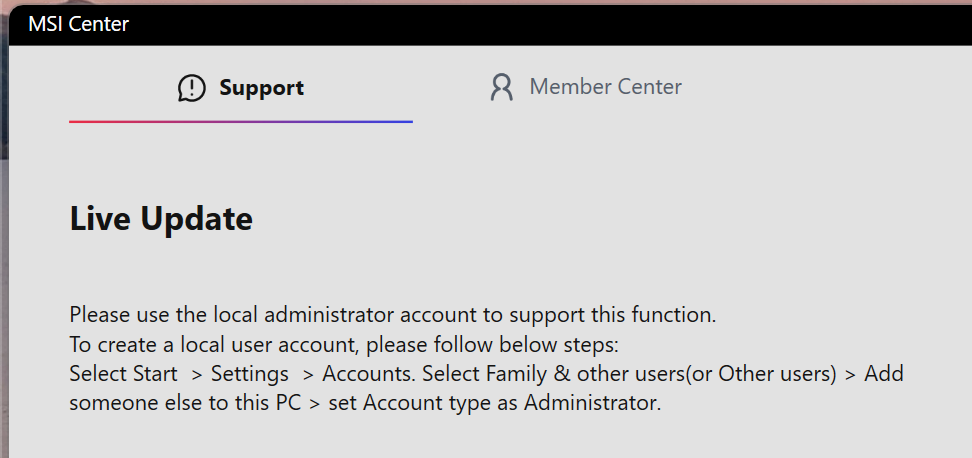Click the 'Please use the local administrator' sentence
The width and height of the screenshot is (972, 458).
[x=392, y=315]
